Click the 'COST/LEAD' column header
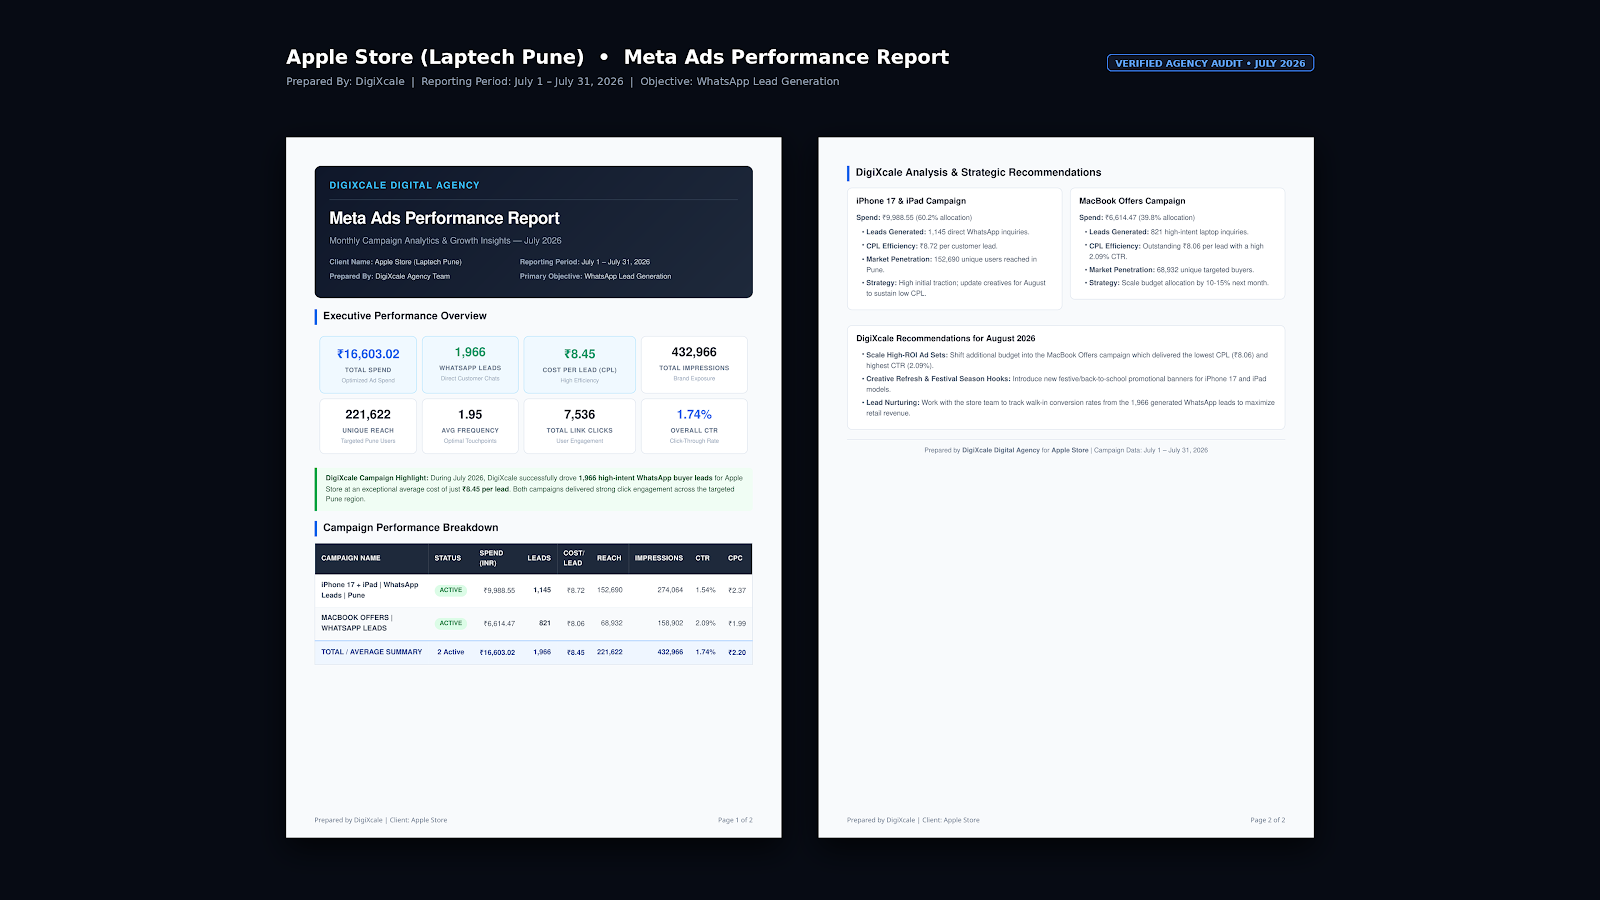This screenshot has height=900, width=1600. 573,558
